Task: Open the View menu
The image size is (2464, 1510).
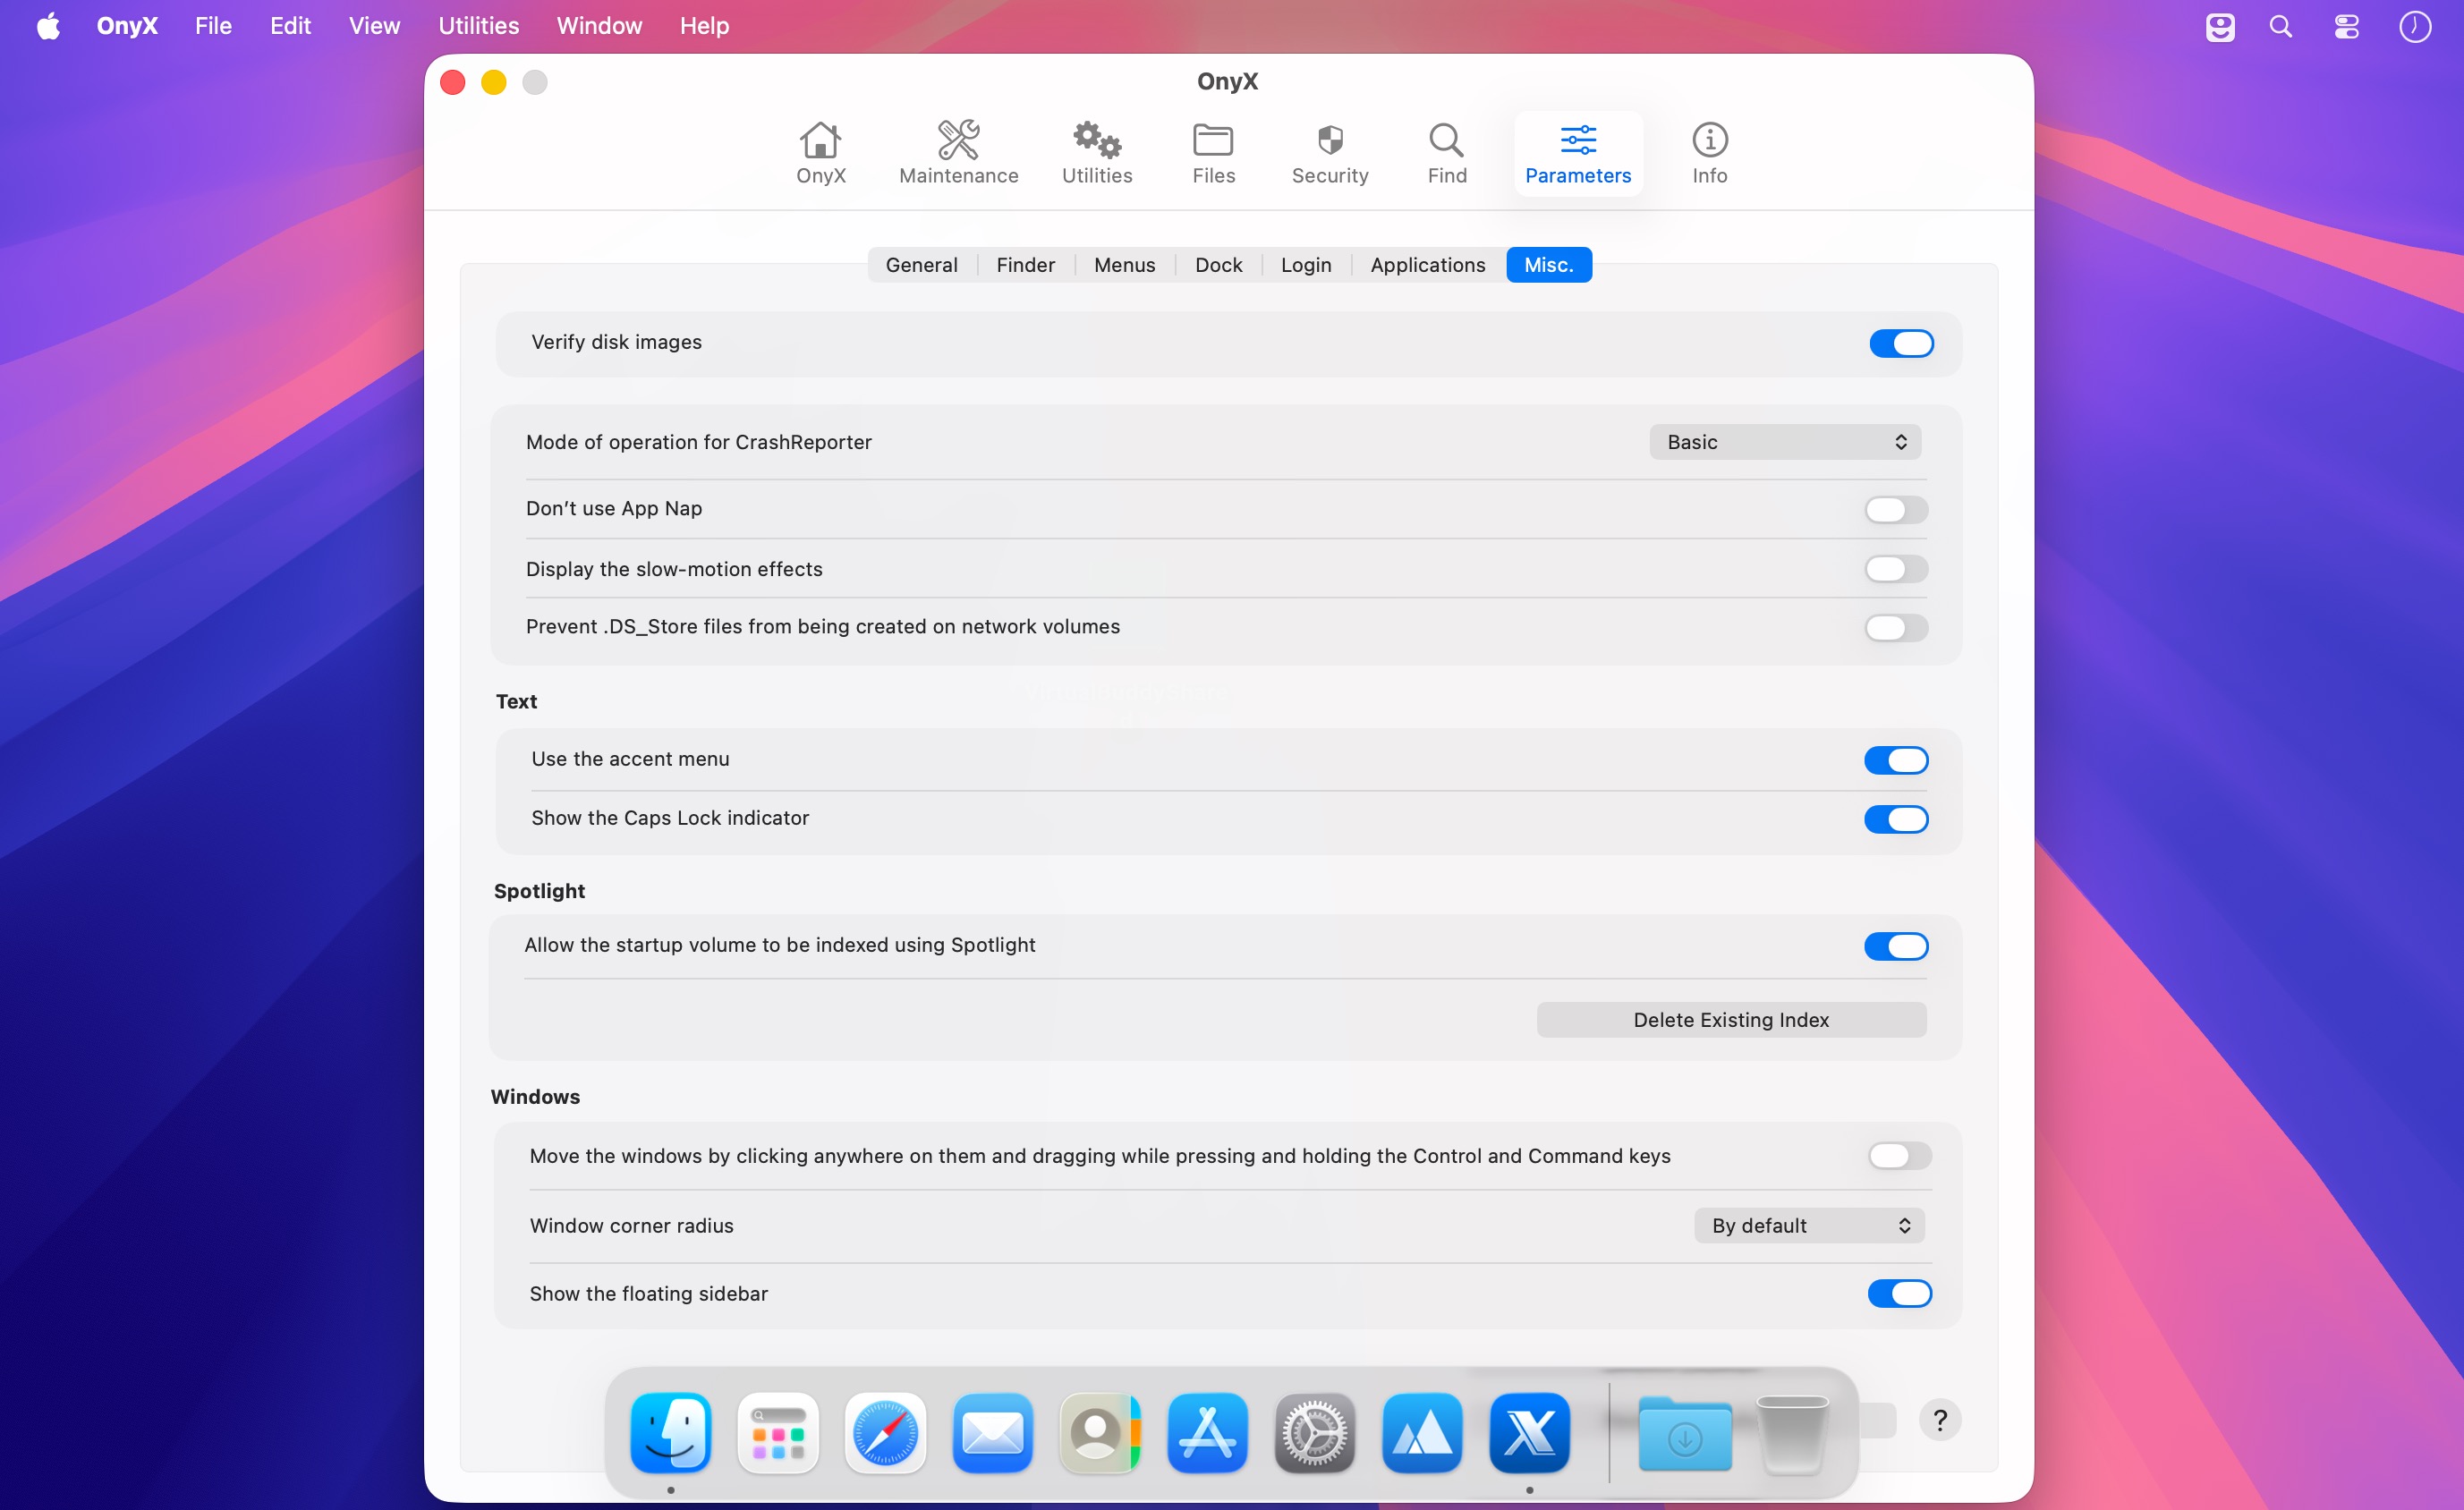Action: click(374, 26)
